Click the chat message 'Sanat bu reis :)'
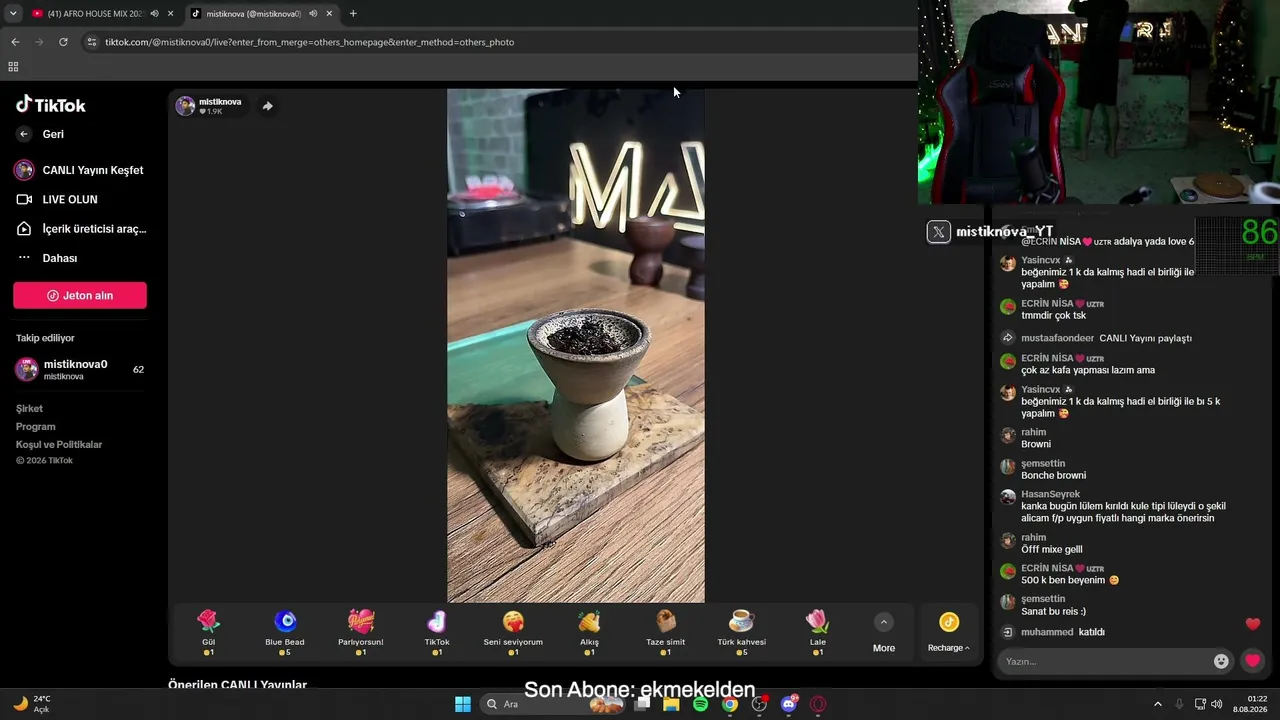1280x720 pixels. point(1053,611)
